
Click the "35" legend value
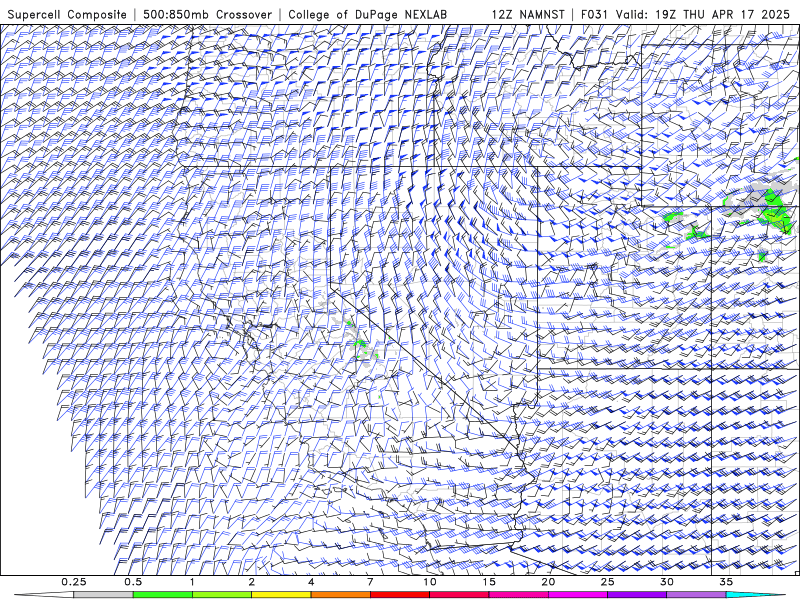click(x=726, y=582)
